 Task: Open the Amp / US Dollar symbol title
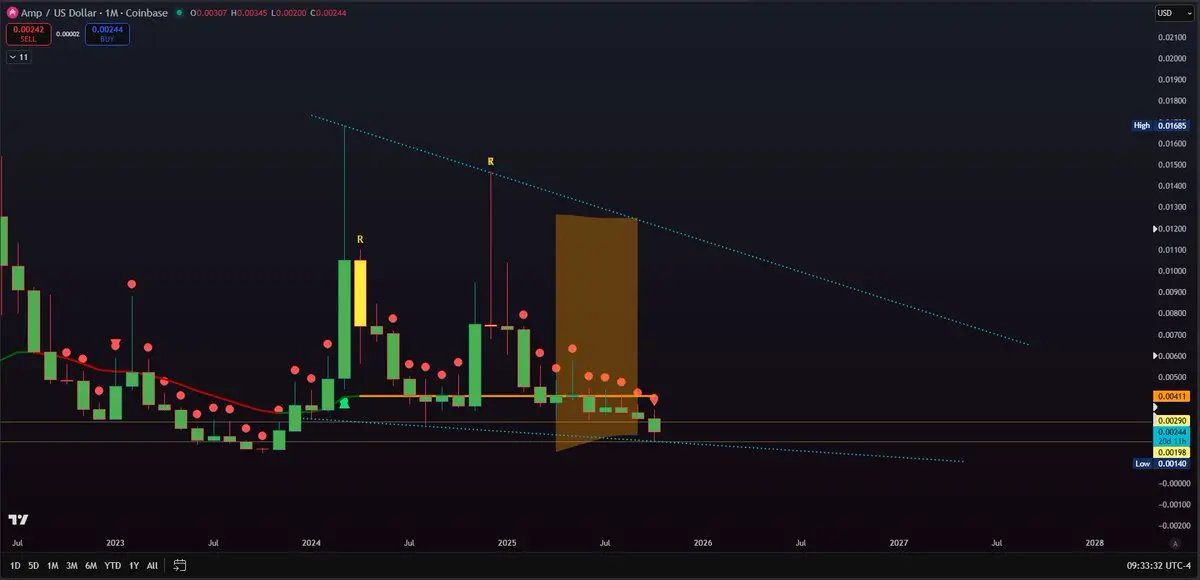pyautogui.click(x=92, y=13)
